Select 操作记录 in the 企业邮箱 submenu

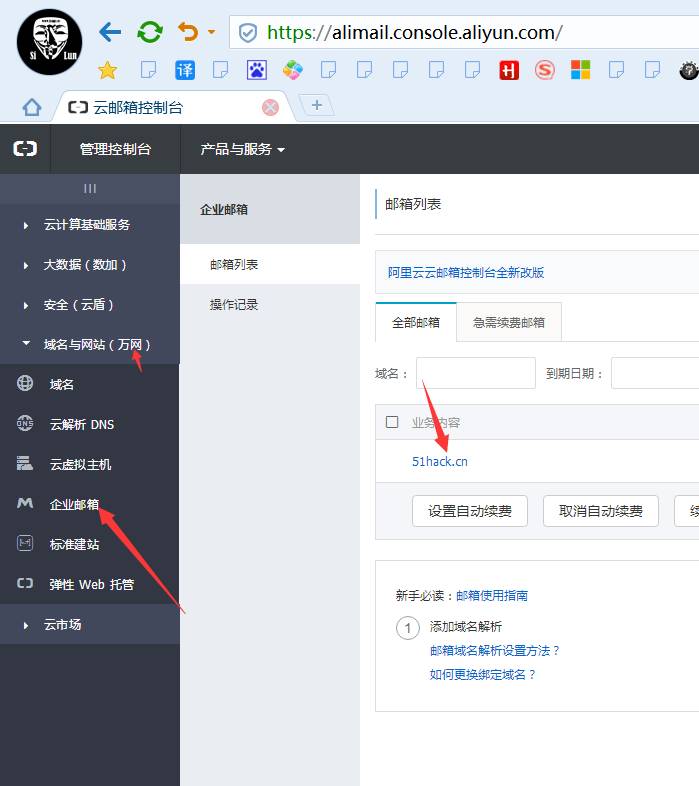[x=270, y=304]
